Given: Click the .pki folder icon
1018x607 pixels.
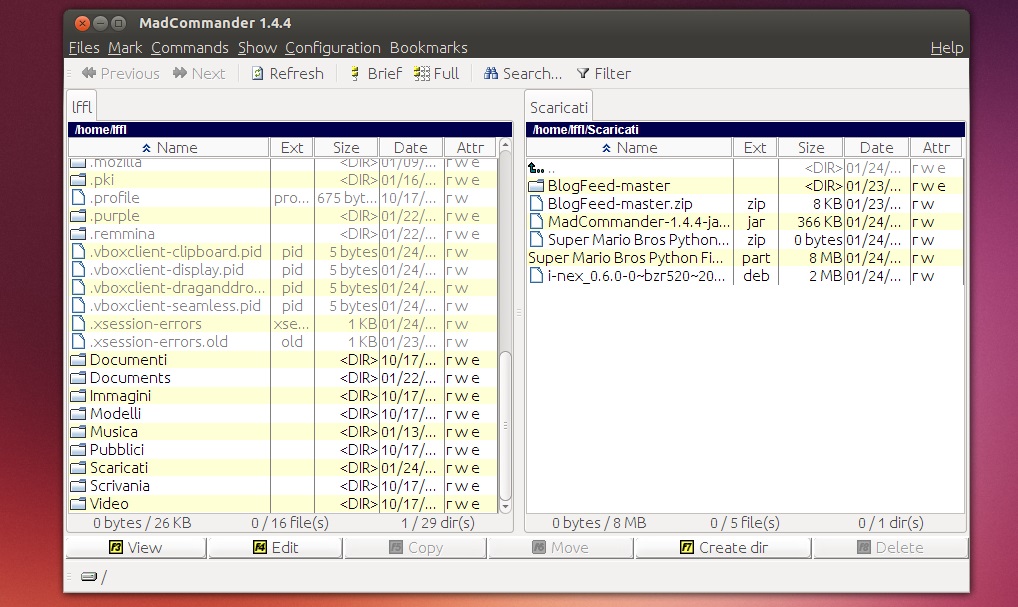Looking at the screenshot, I should tap(78, 180).
